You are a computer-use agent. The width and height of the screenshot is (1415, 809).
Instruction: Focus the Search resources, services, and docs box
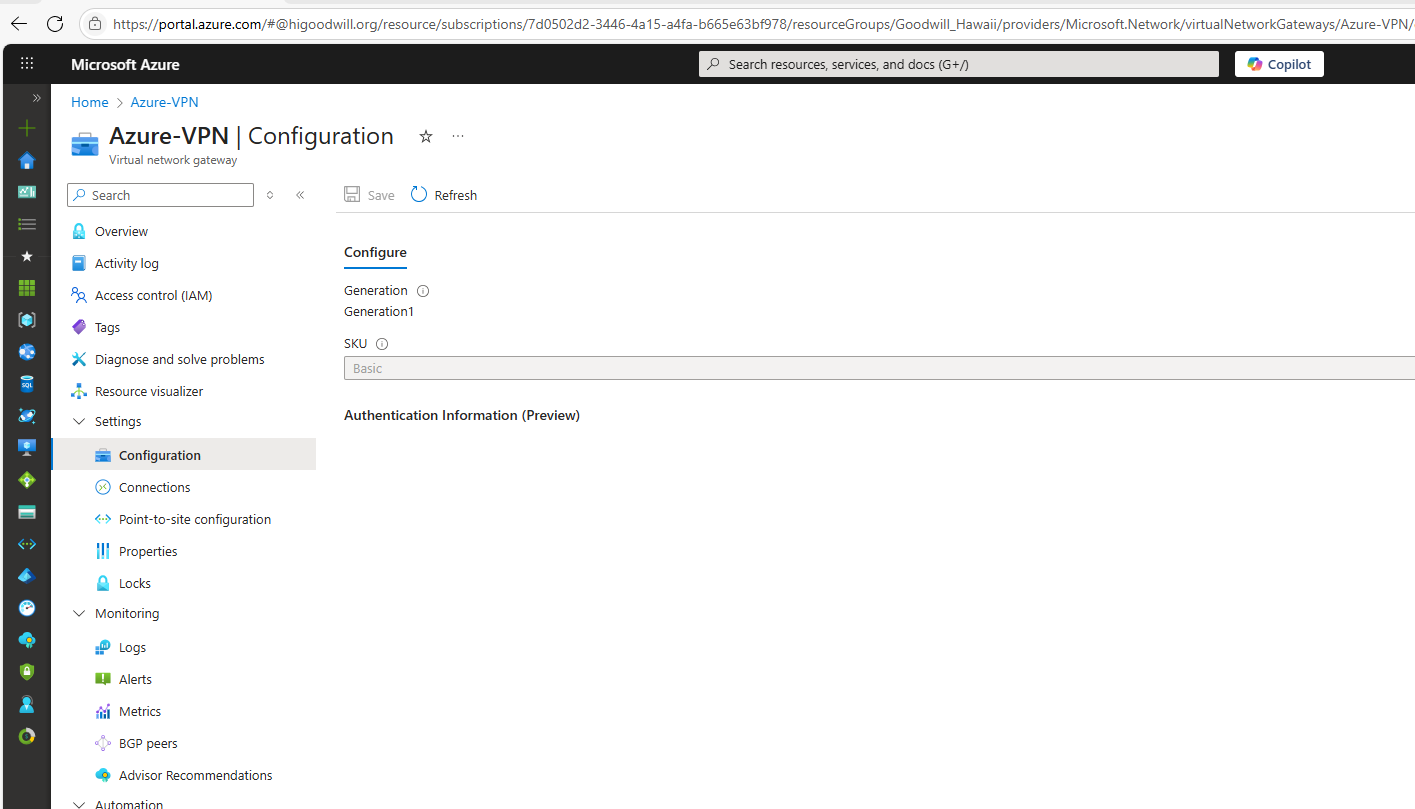coord(959,64)
